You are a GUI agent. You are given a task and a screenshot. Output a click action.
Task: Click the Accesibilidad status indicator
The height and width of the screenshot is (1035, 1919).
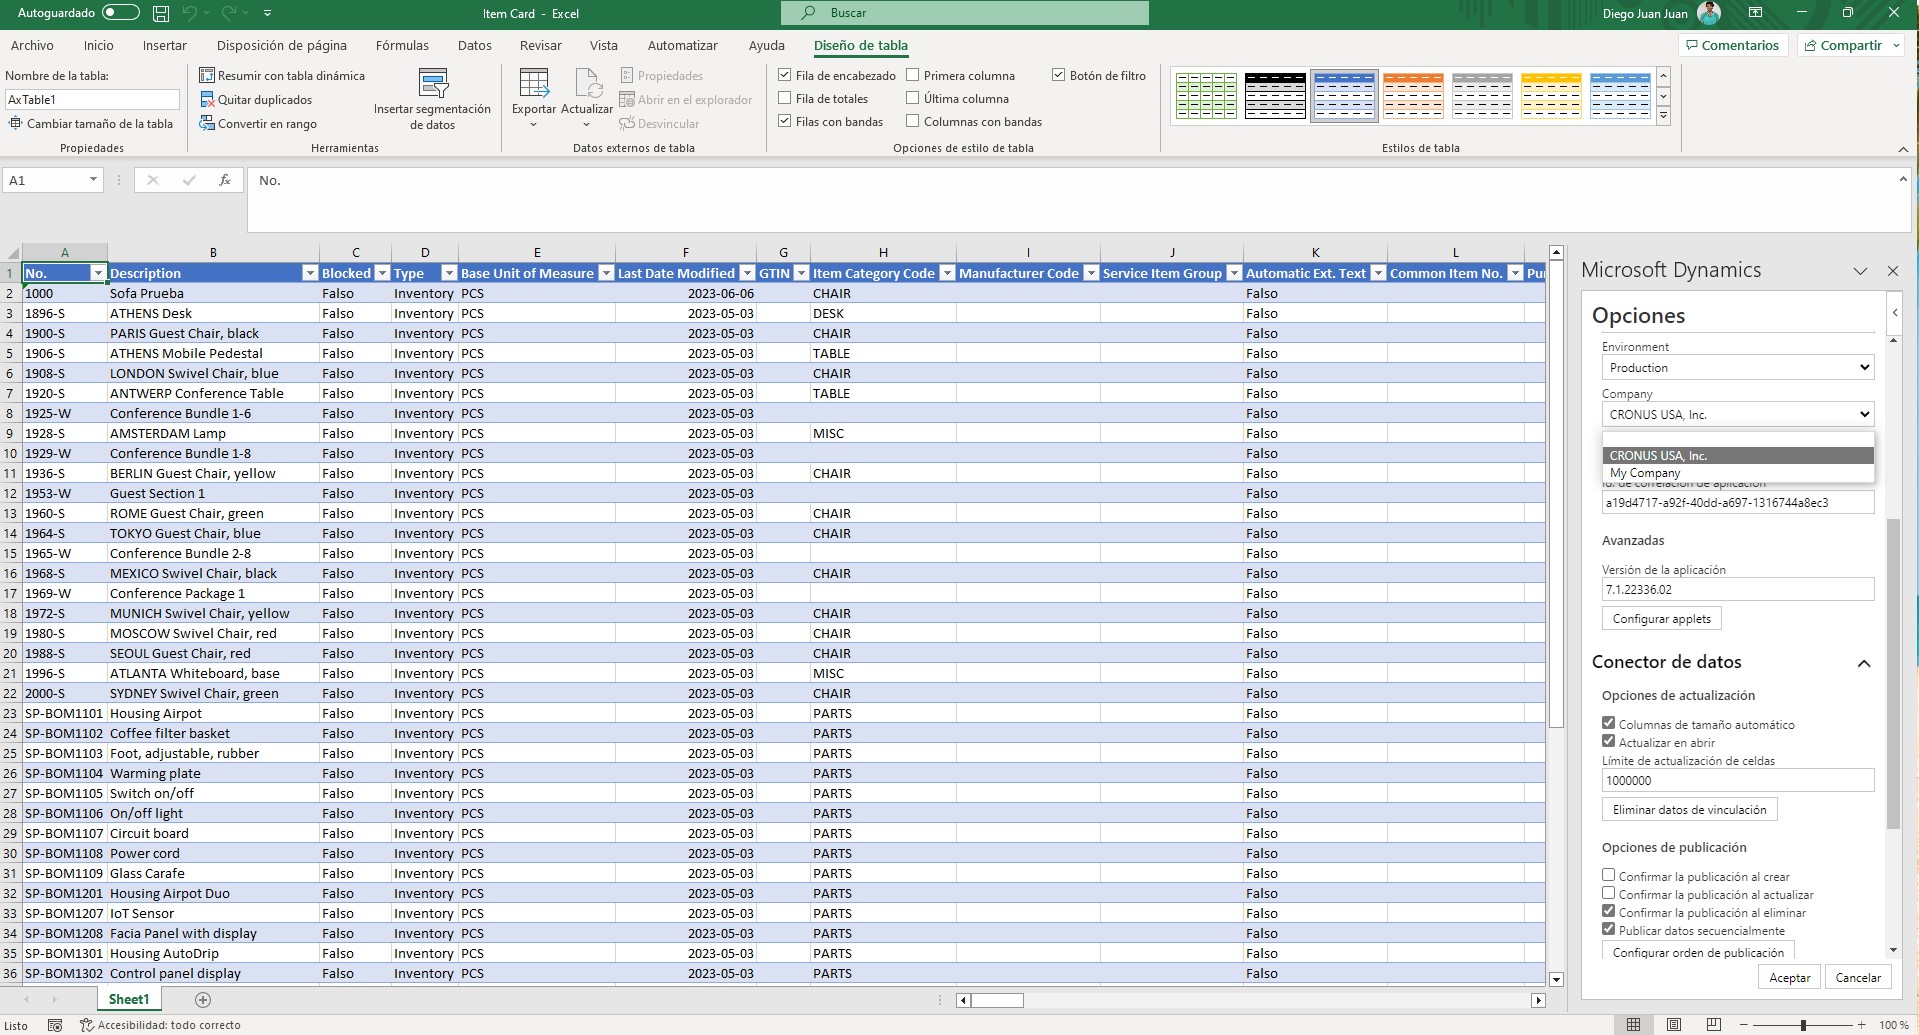(160, 1025)
